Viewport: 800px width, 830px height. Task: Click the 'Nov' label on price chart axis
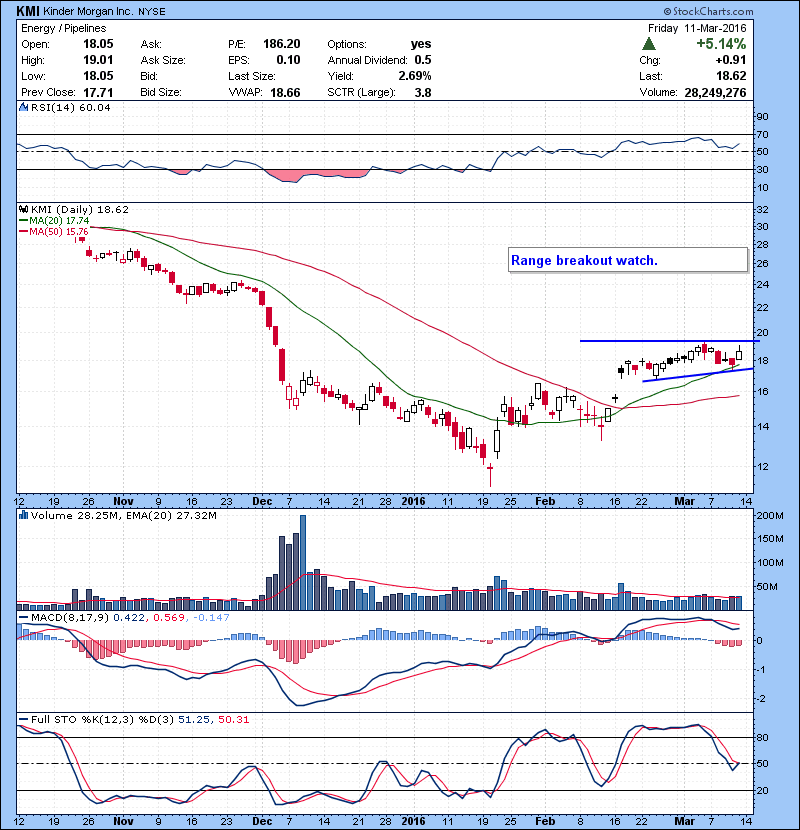[123, 501]
